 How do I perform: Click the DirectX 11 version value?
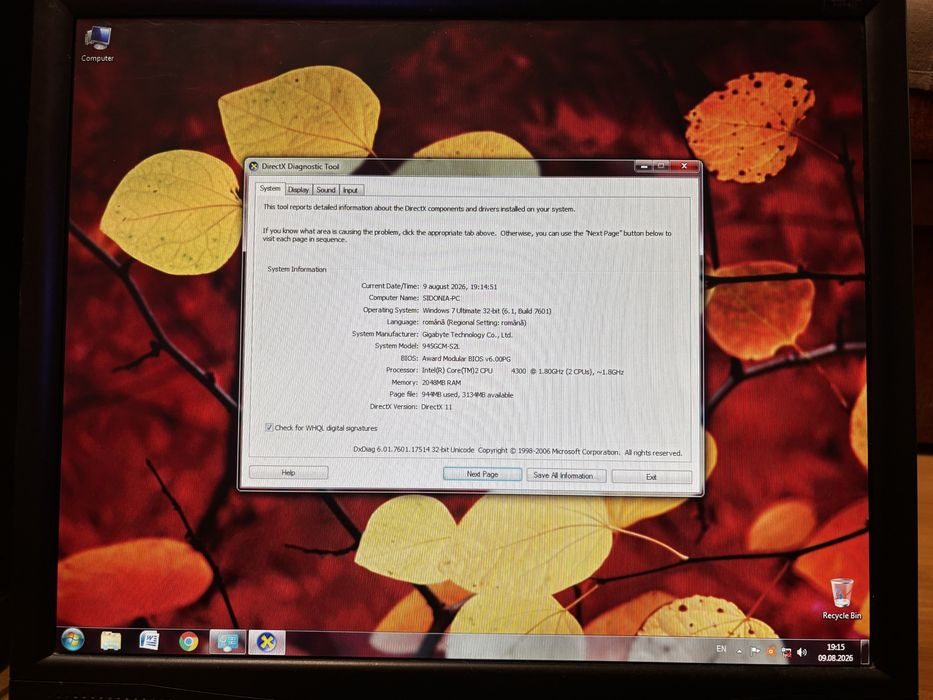tap(437, 407)
